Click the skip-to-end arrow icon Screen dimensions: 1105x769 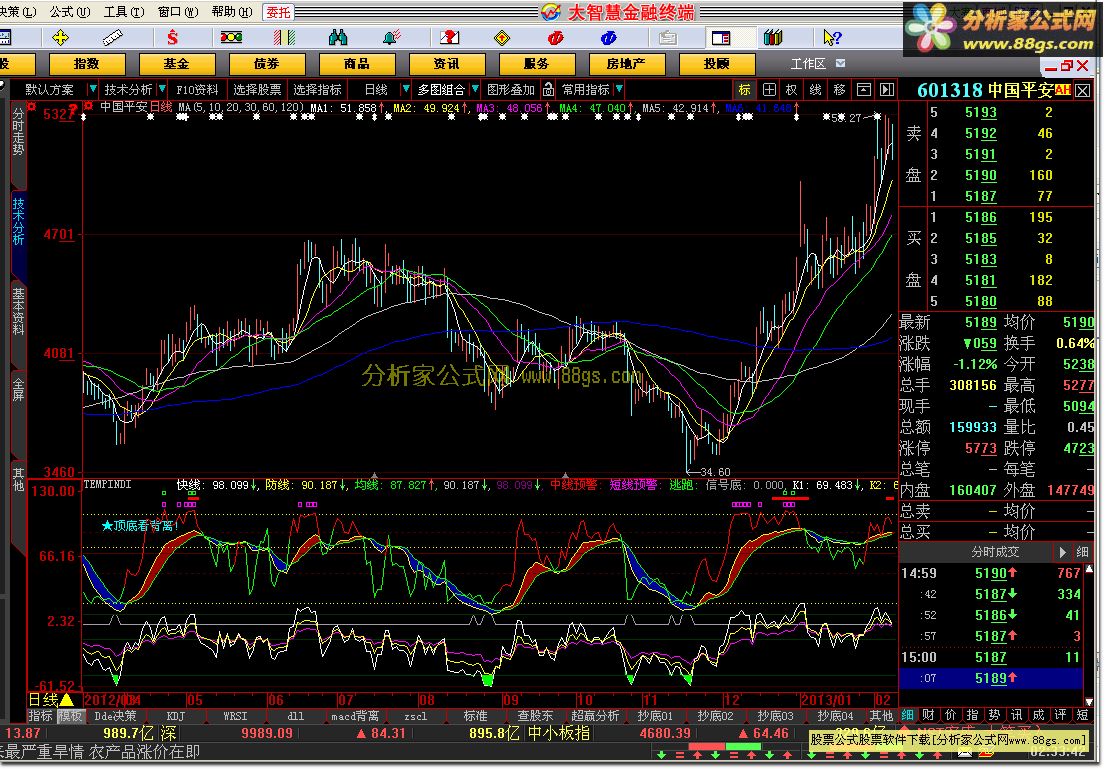coord(887,90)
